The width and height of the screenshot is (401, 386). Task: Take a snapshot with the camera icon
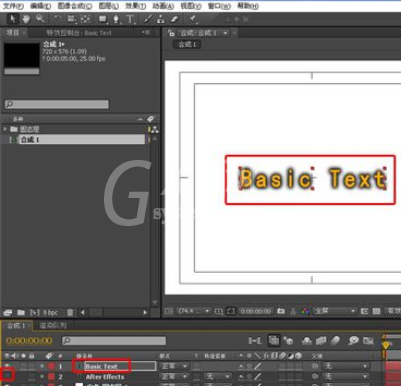pyautogui.click(x=281, y=311)
